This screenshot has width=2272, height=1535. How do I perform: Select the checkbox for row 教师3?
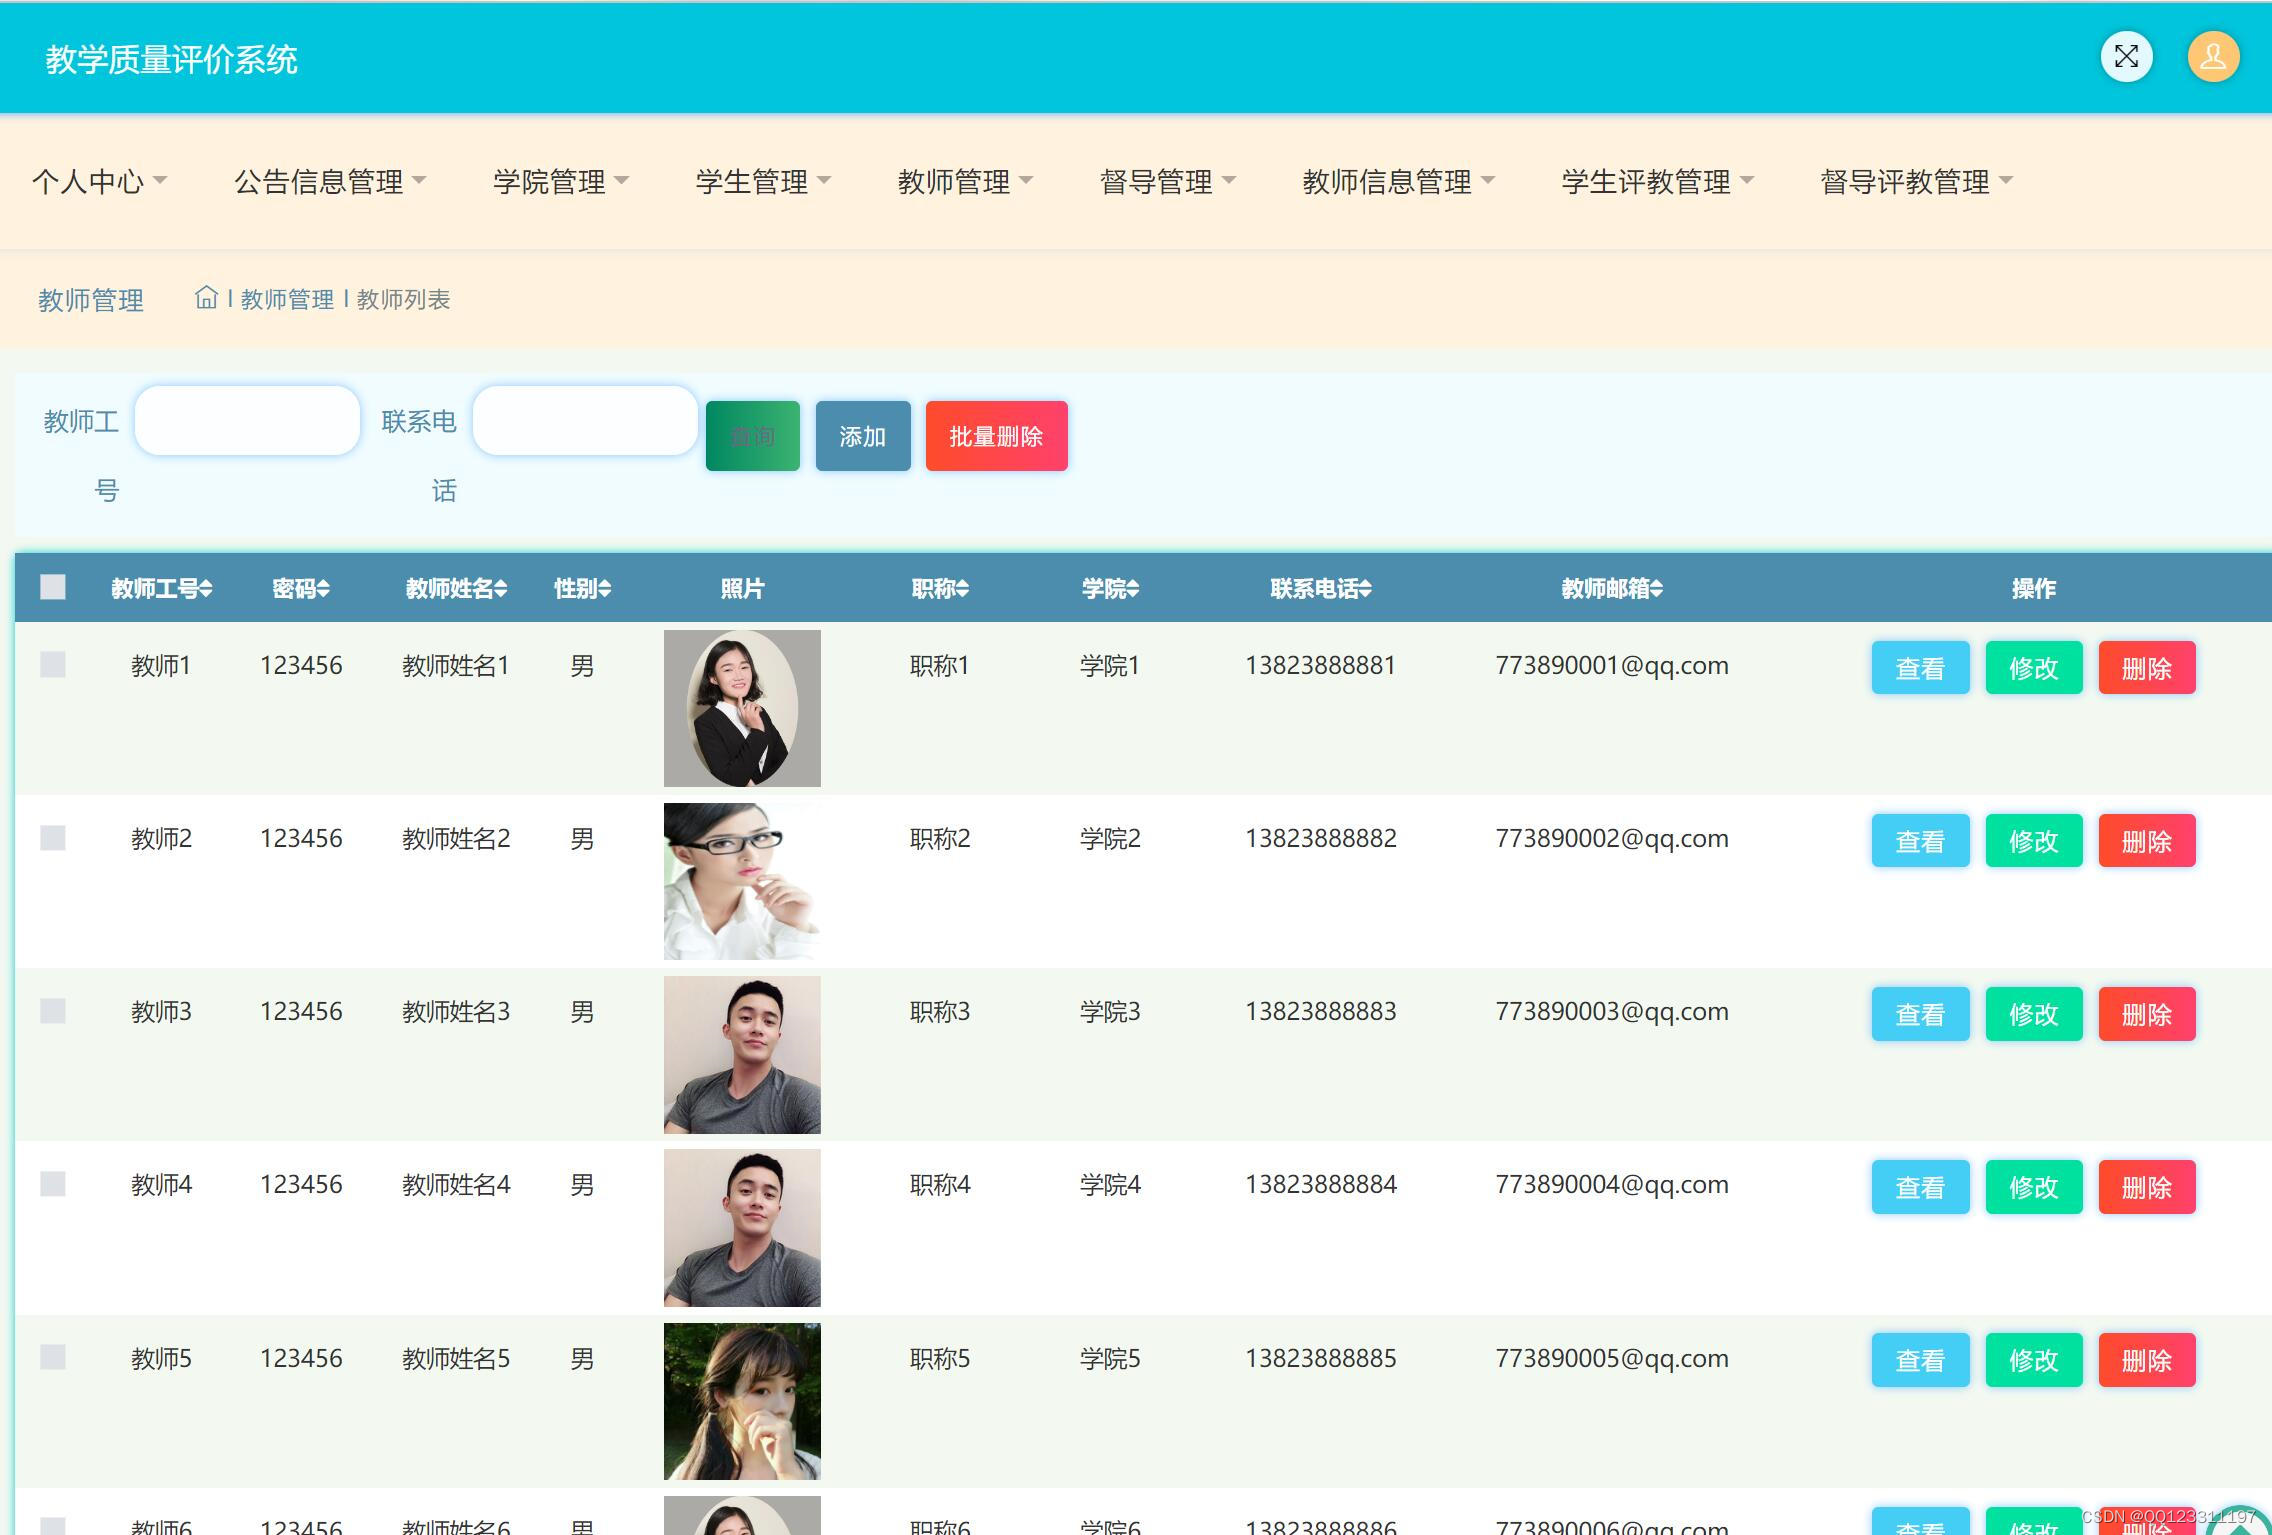[53, 1011]
